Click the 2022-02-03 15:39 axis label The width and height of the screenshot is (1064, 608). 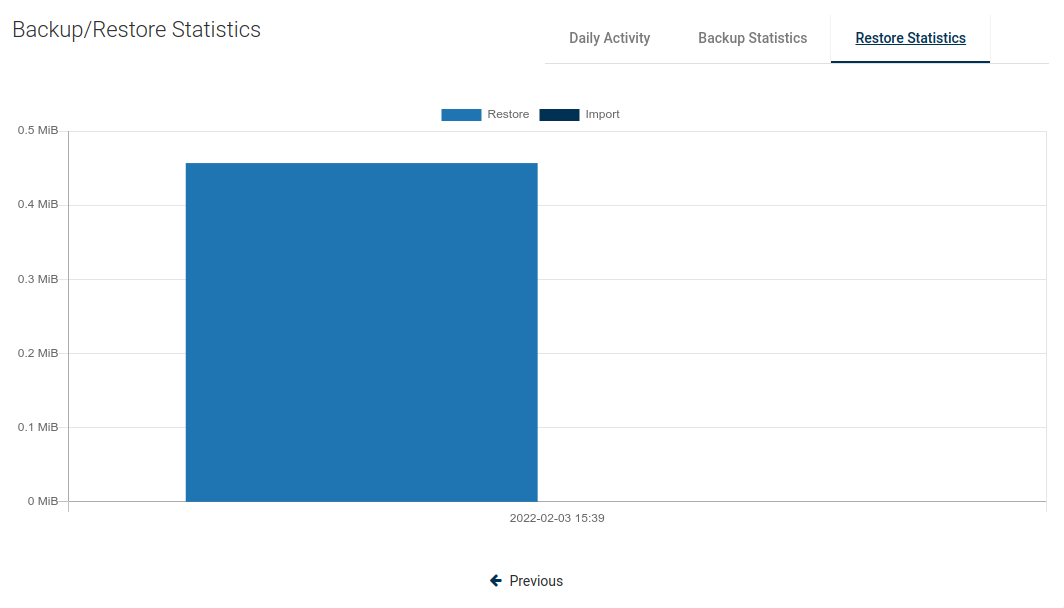pos(557,519)
